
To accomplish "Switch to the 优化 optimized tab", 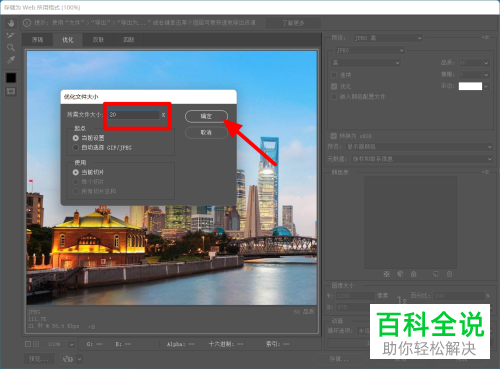I will tap(68, 40).
